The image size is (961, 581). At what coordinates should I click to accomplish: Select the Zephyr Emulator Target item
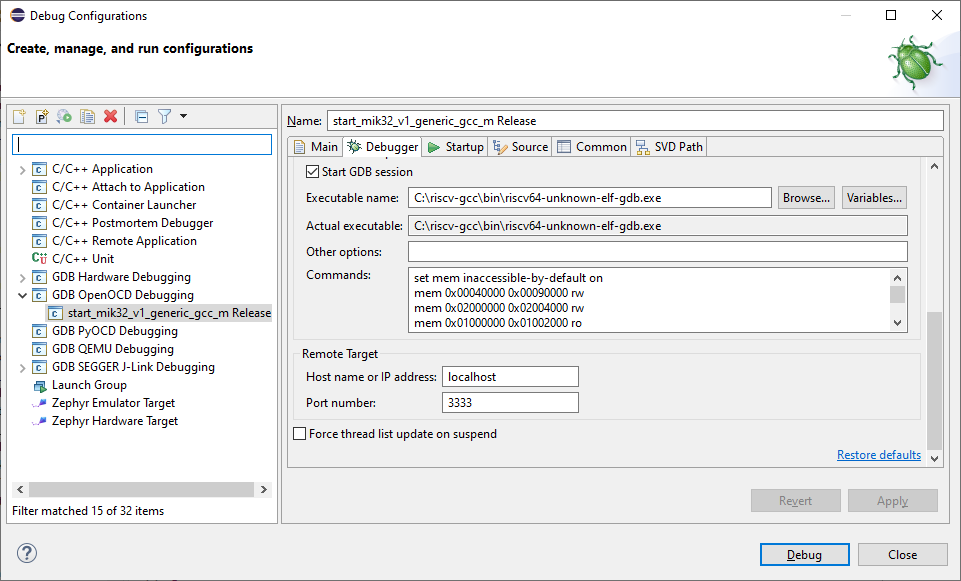(x=113, y=403)
